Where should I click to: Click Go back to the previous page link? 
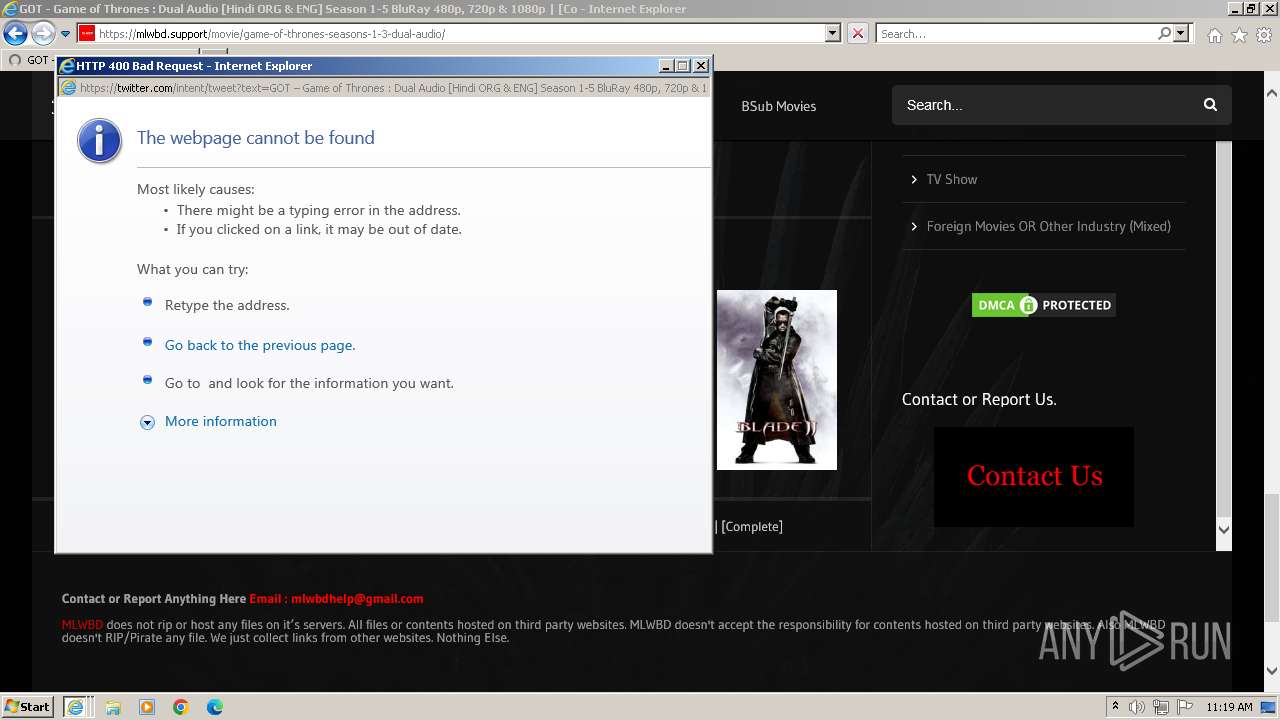(260, 345)
